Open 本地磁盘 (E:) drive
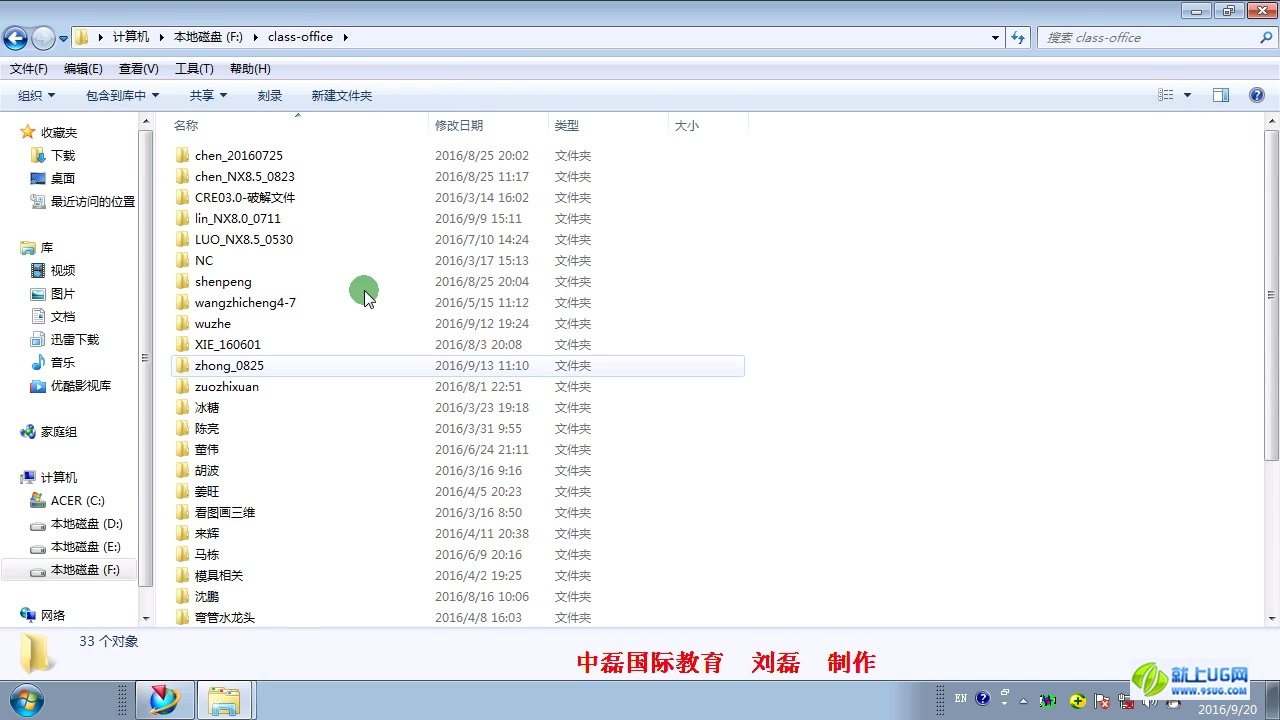The height and width of the screenshot is (720, 1280). coord(87,547)
